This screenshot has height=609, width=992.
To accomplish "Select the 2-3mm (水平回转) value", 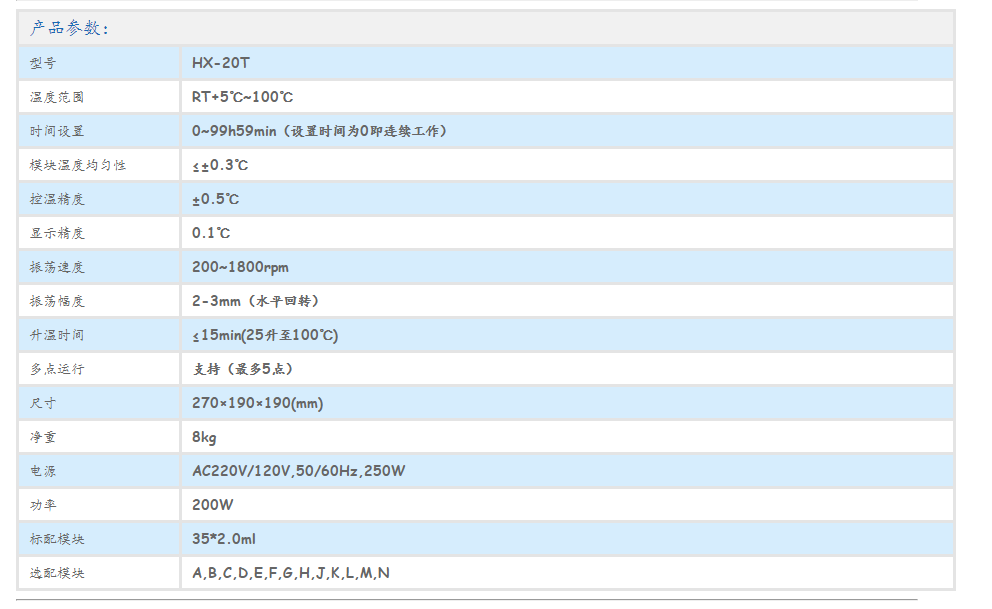I will (255, 301).
